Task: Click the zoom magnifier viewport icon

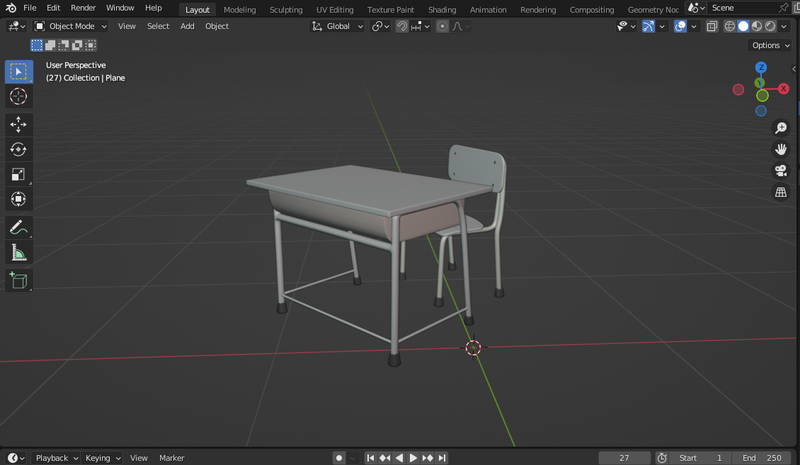Action: click(x=781, y=128)
